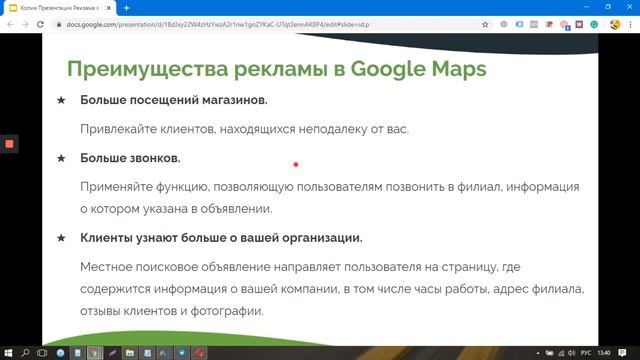Click the battery icon in system tray
This screenshot has height=360, width=640.
click(x=550, y=353)
